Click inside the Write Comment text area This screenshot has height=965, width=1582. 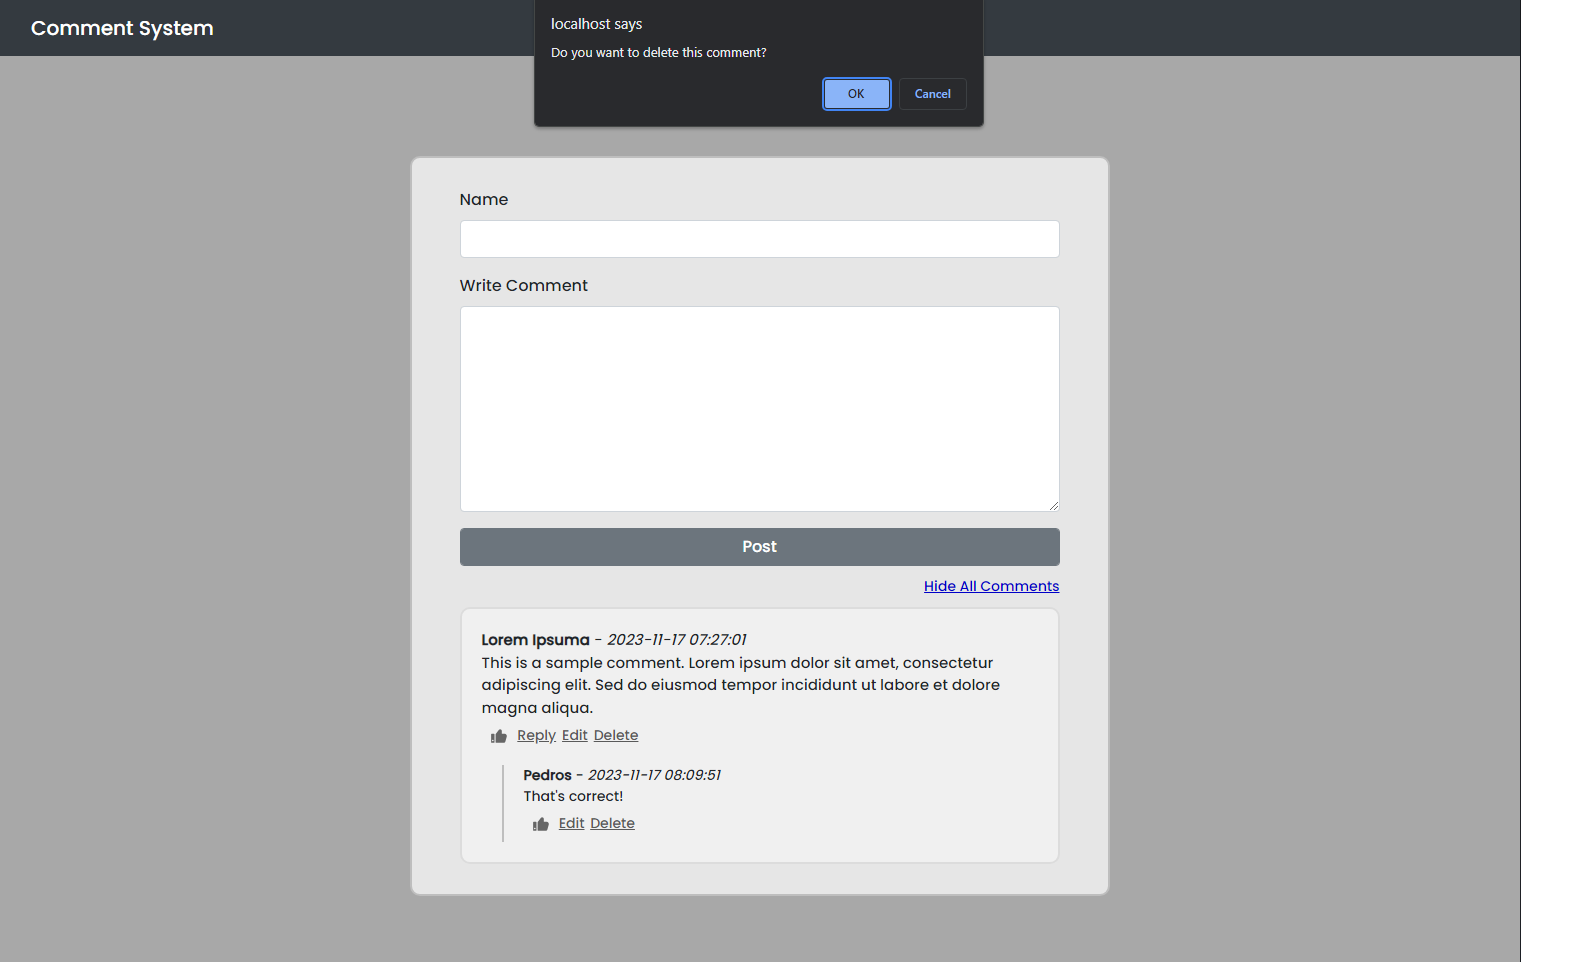coord(759,409)
